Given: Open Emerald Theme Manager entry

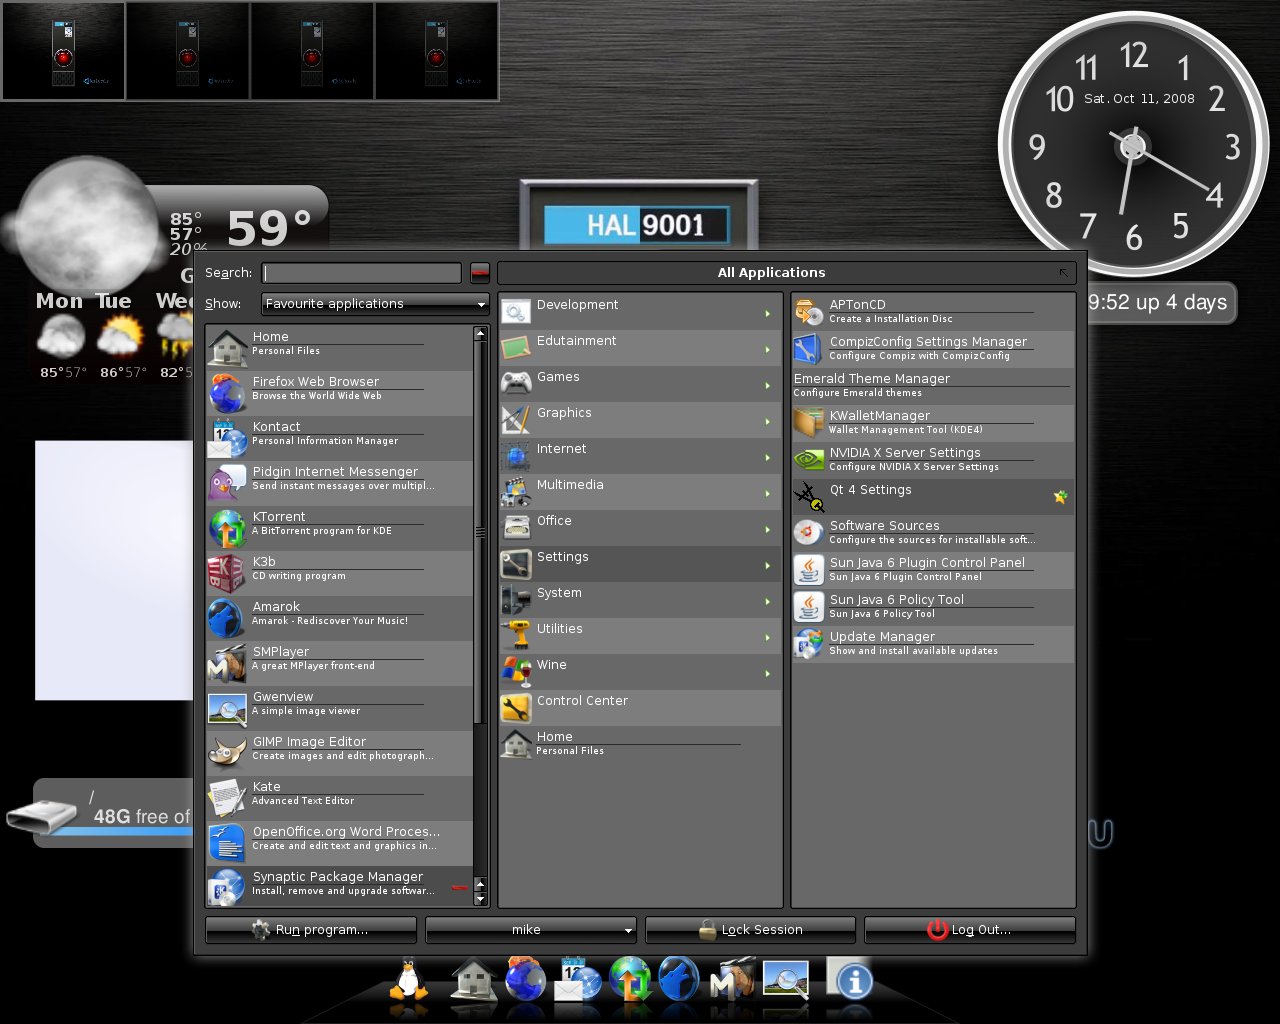Looking at the screenshot, I should (933, 386).
